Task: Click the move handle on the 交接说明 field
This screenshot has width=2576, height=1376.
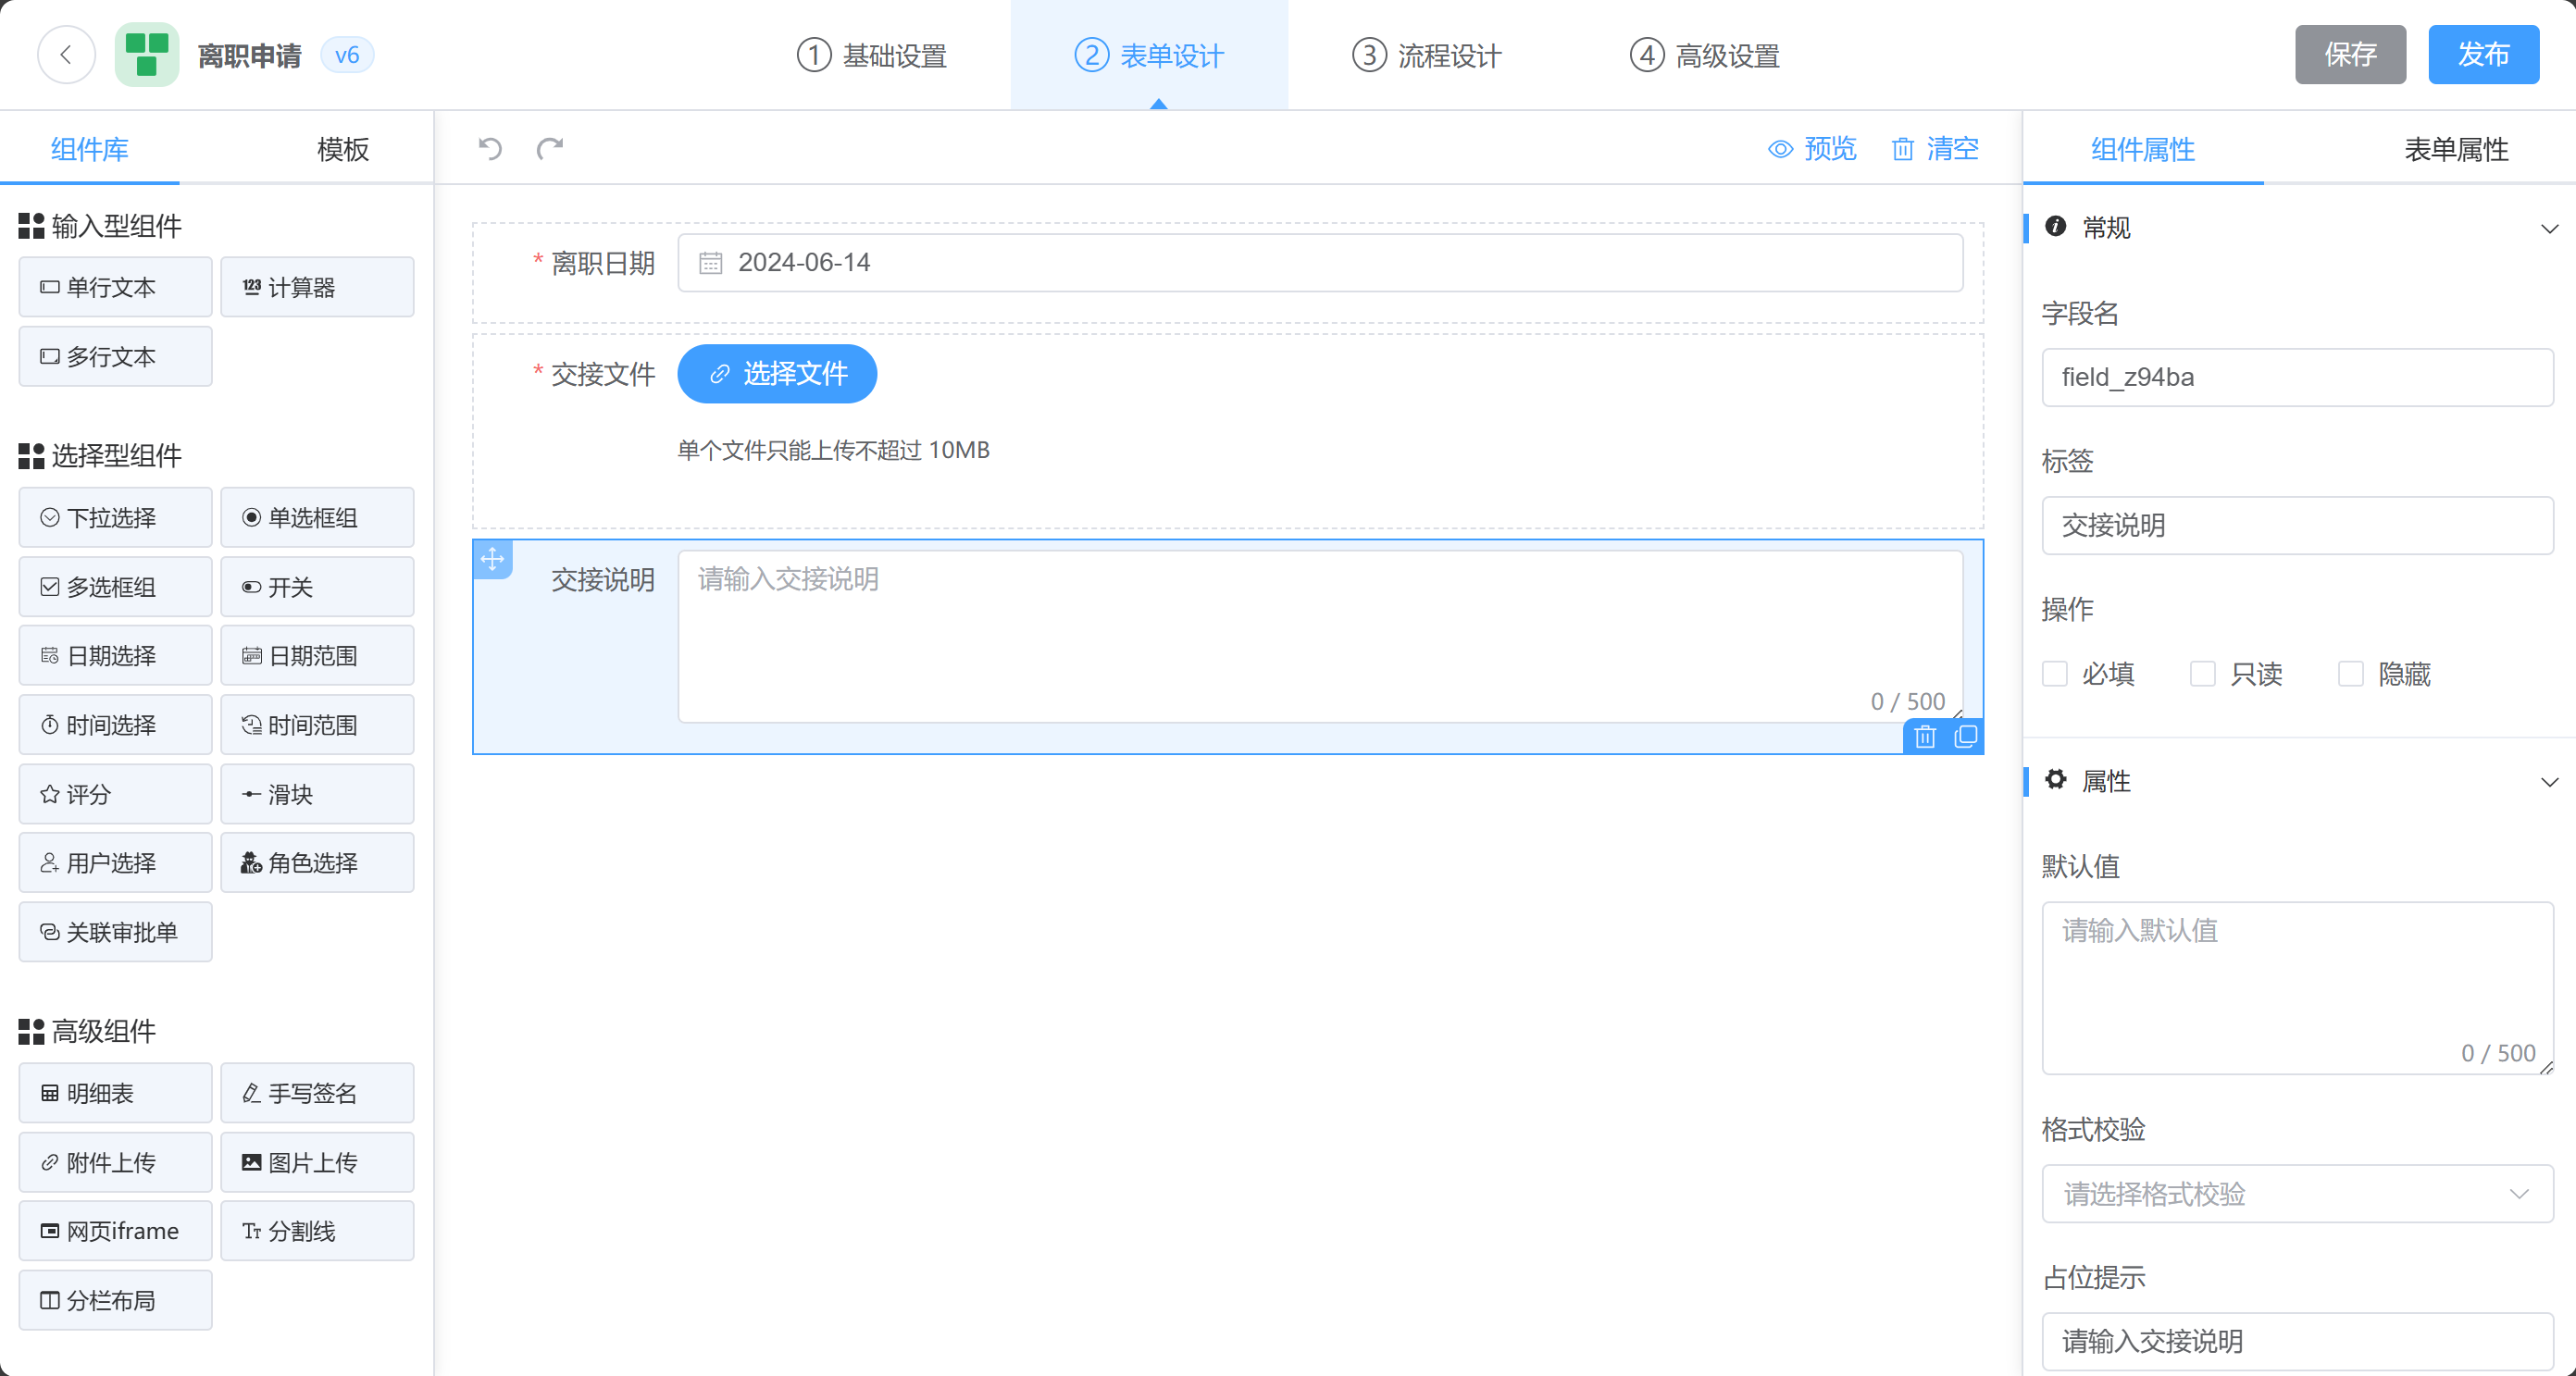Action: pyautogui.click(x=492, y=559)
